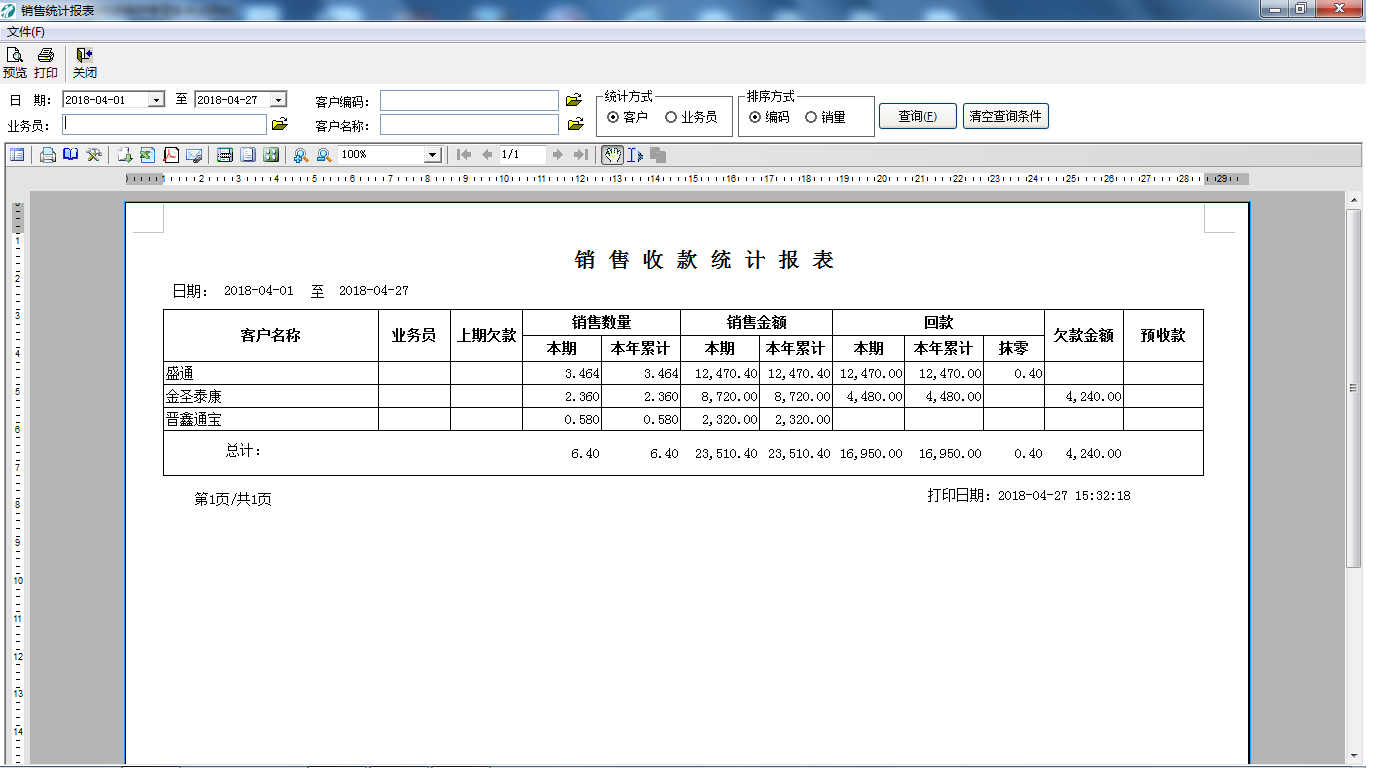
Task: Activate the text select cursor tool
Action: pos(635,155)
